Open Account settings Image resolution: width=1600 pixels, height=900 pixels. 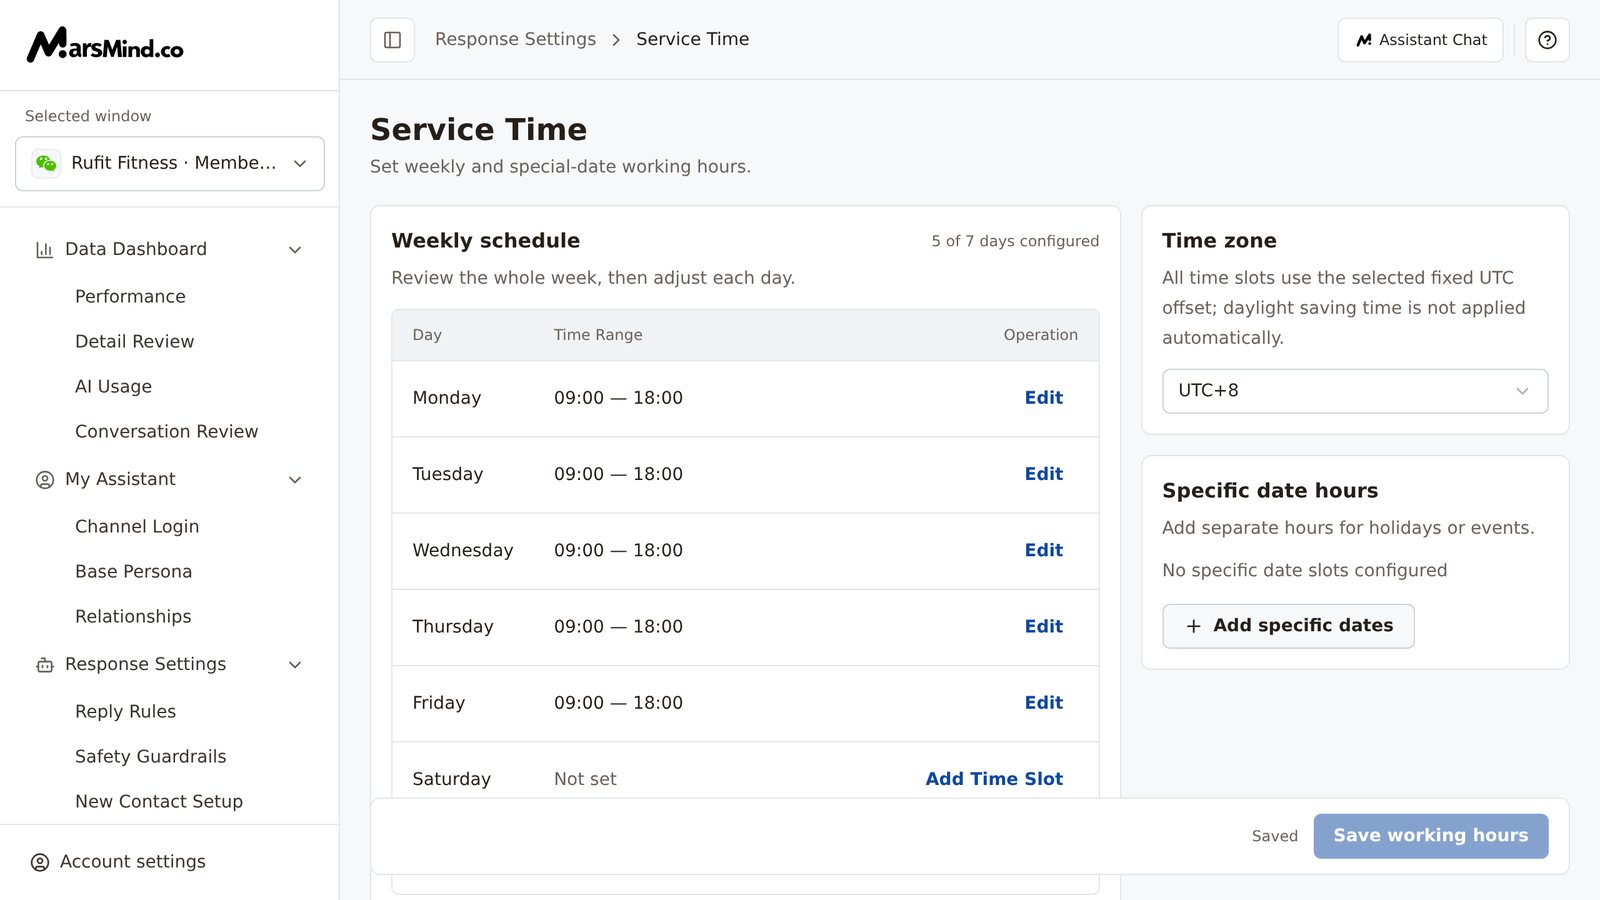coord(132,862)
